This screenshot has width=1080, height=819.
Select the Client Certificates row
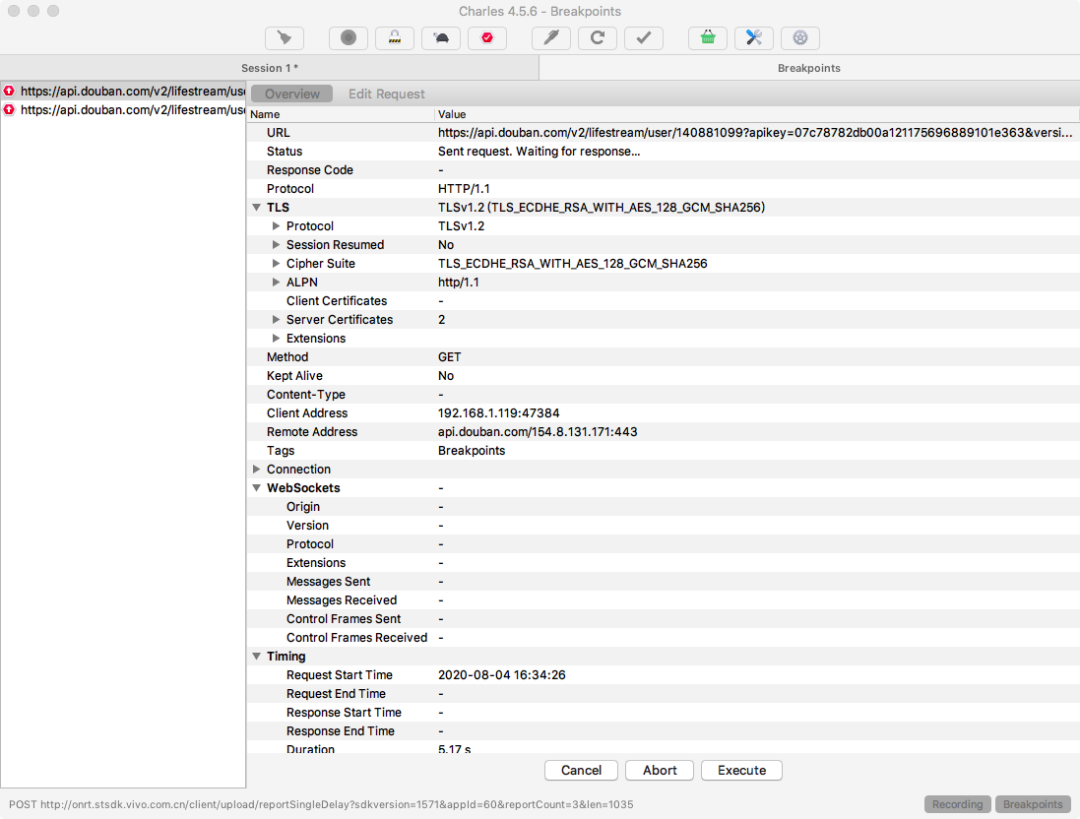click(x=663, y=301)
